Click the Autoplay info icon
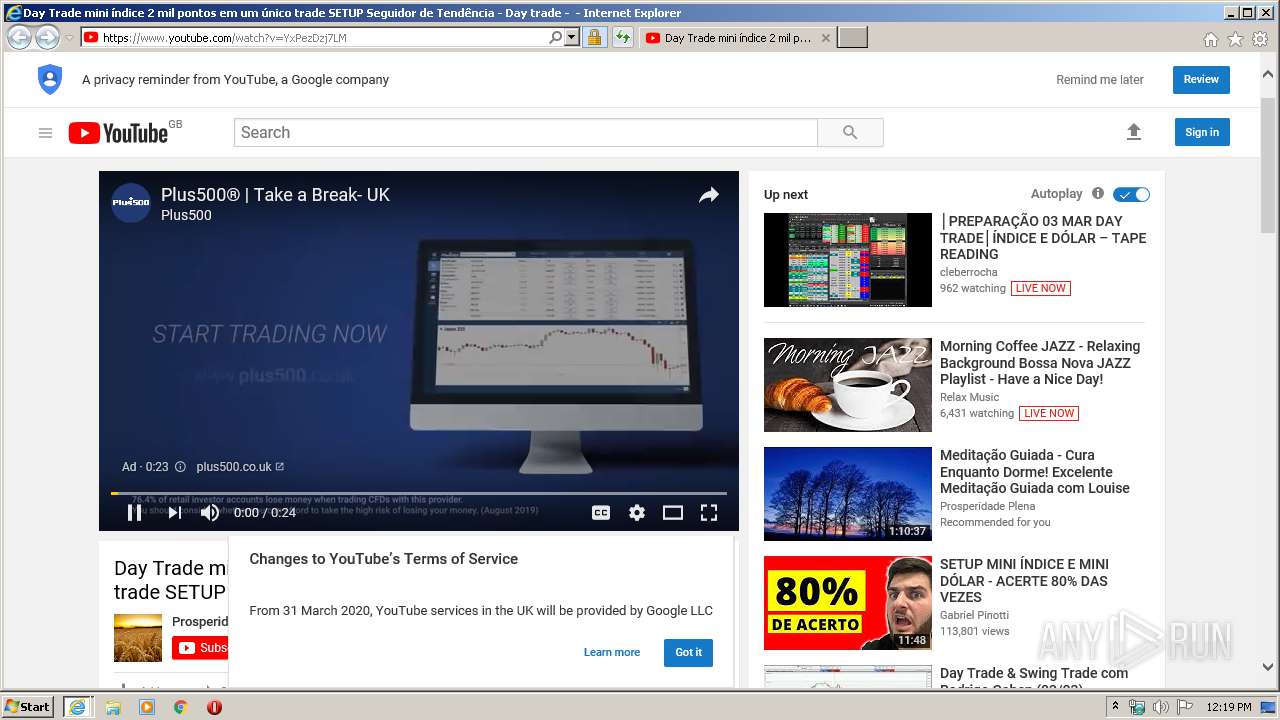The image size is (1280, 720). tap(1098, 194)
